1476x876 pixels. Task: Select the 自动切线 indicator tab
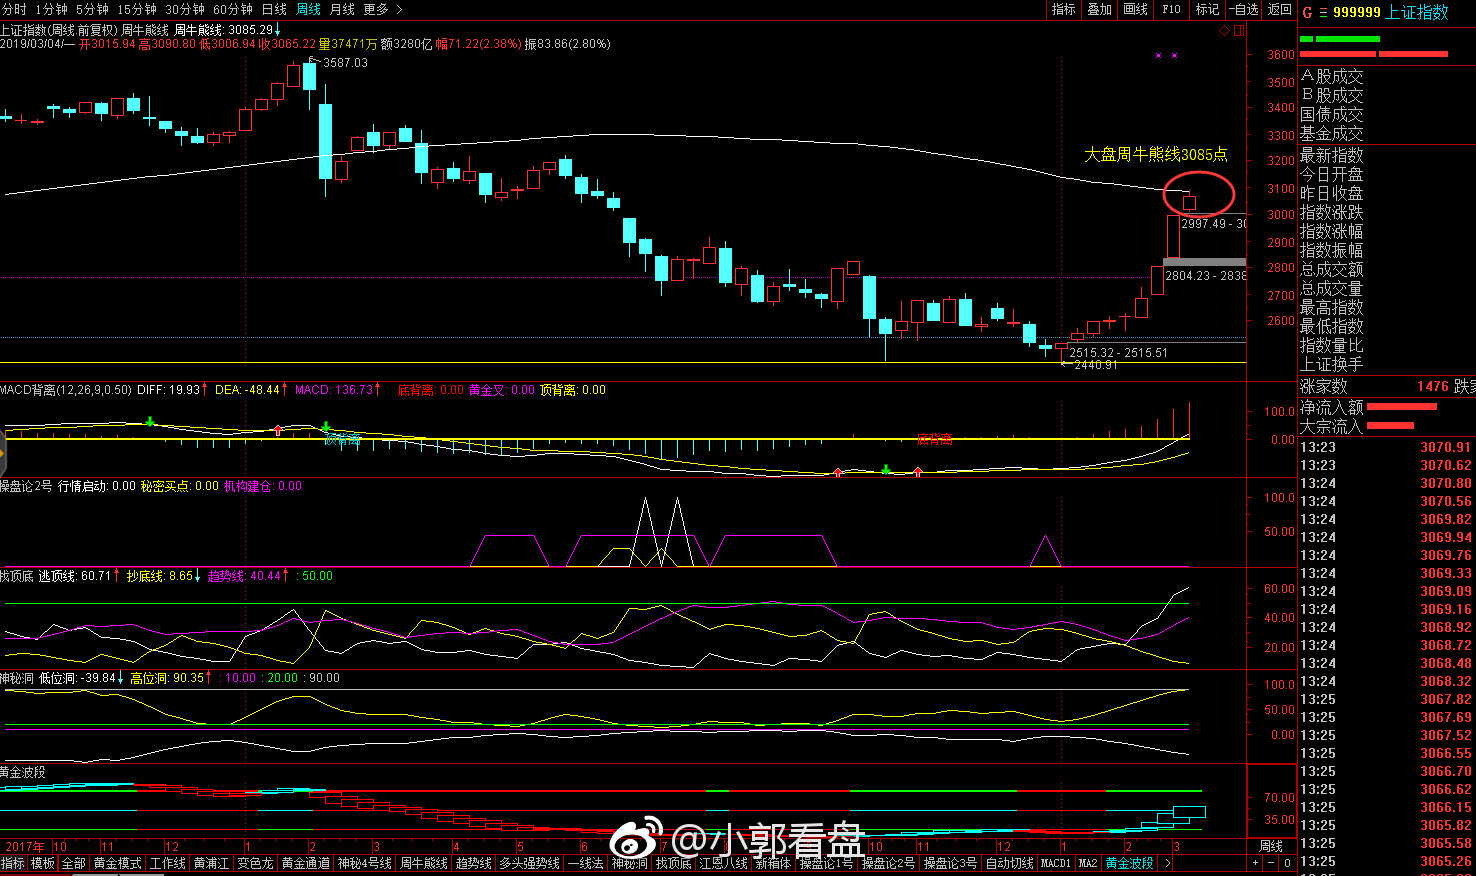(1009, 863)
